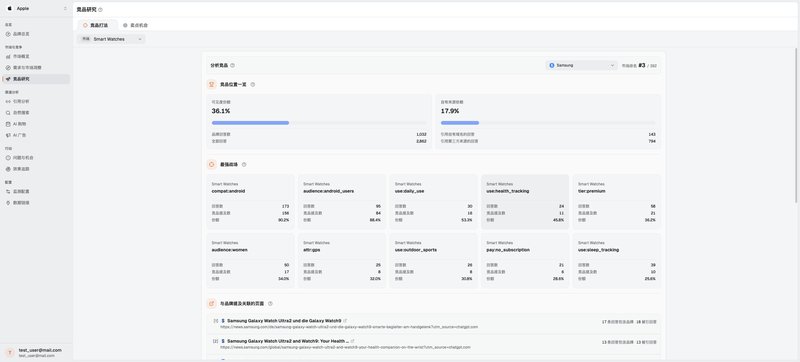The width and height of the screenshot is (800, 362).
Task: Expand the Apple brand switcher chevrons
Action: [x=65, y=9]
